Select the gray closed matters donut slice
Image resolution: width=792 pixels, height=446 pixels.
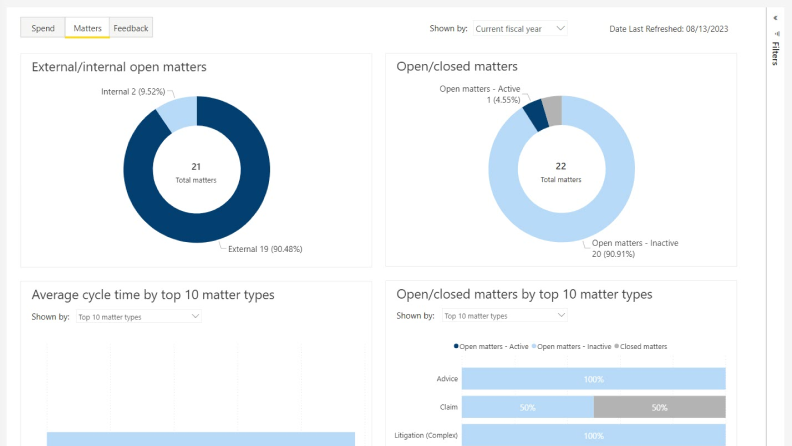pos(553,109)
